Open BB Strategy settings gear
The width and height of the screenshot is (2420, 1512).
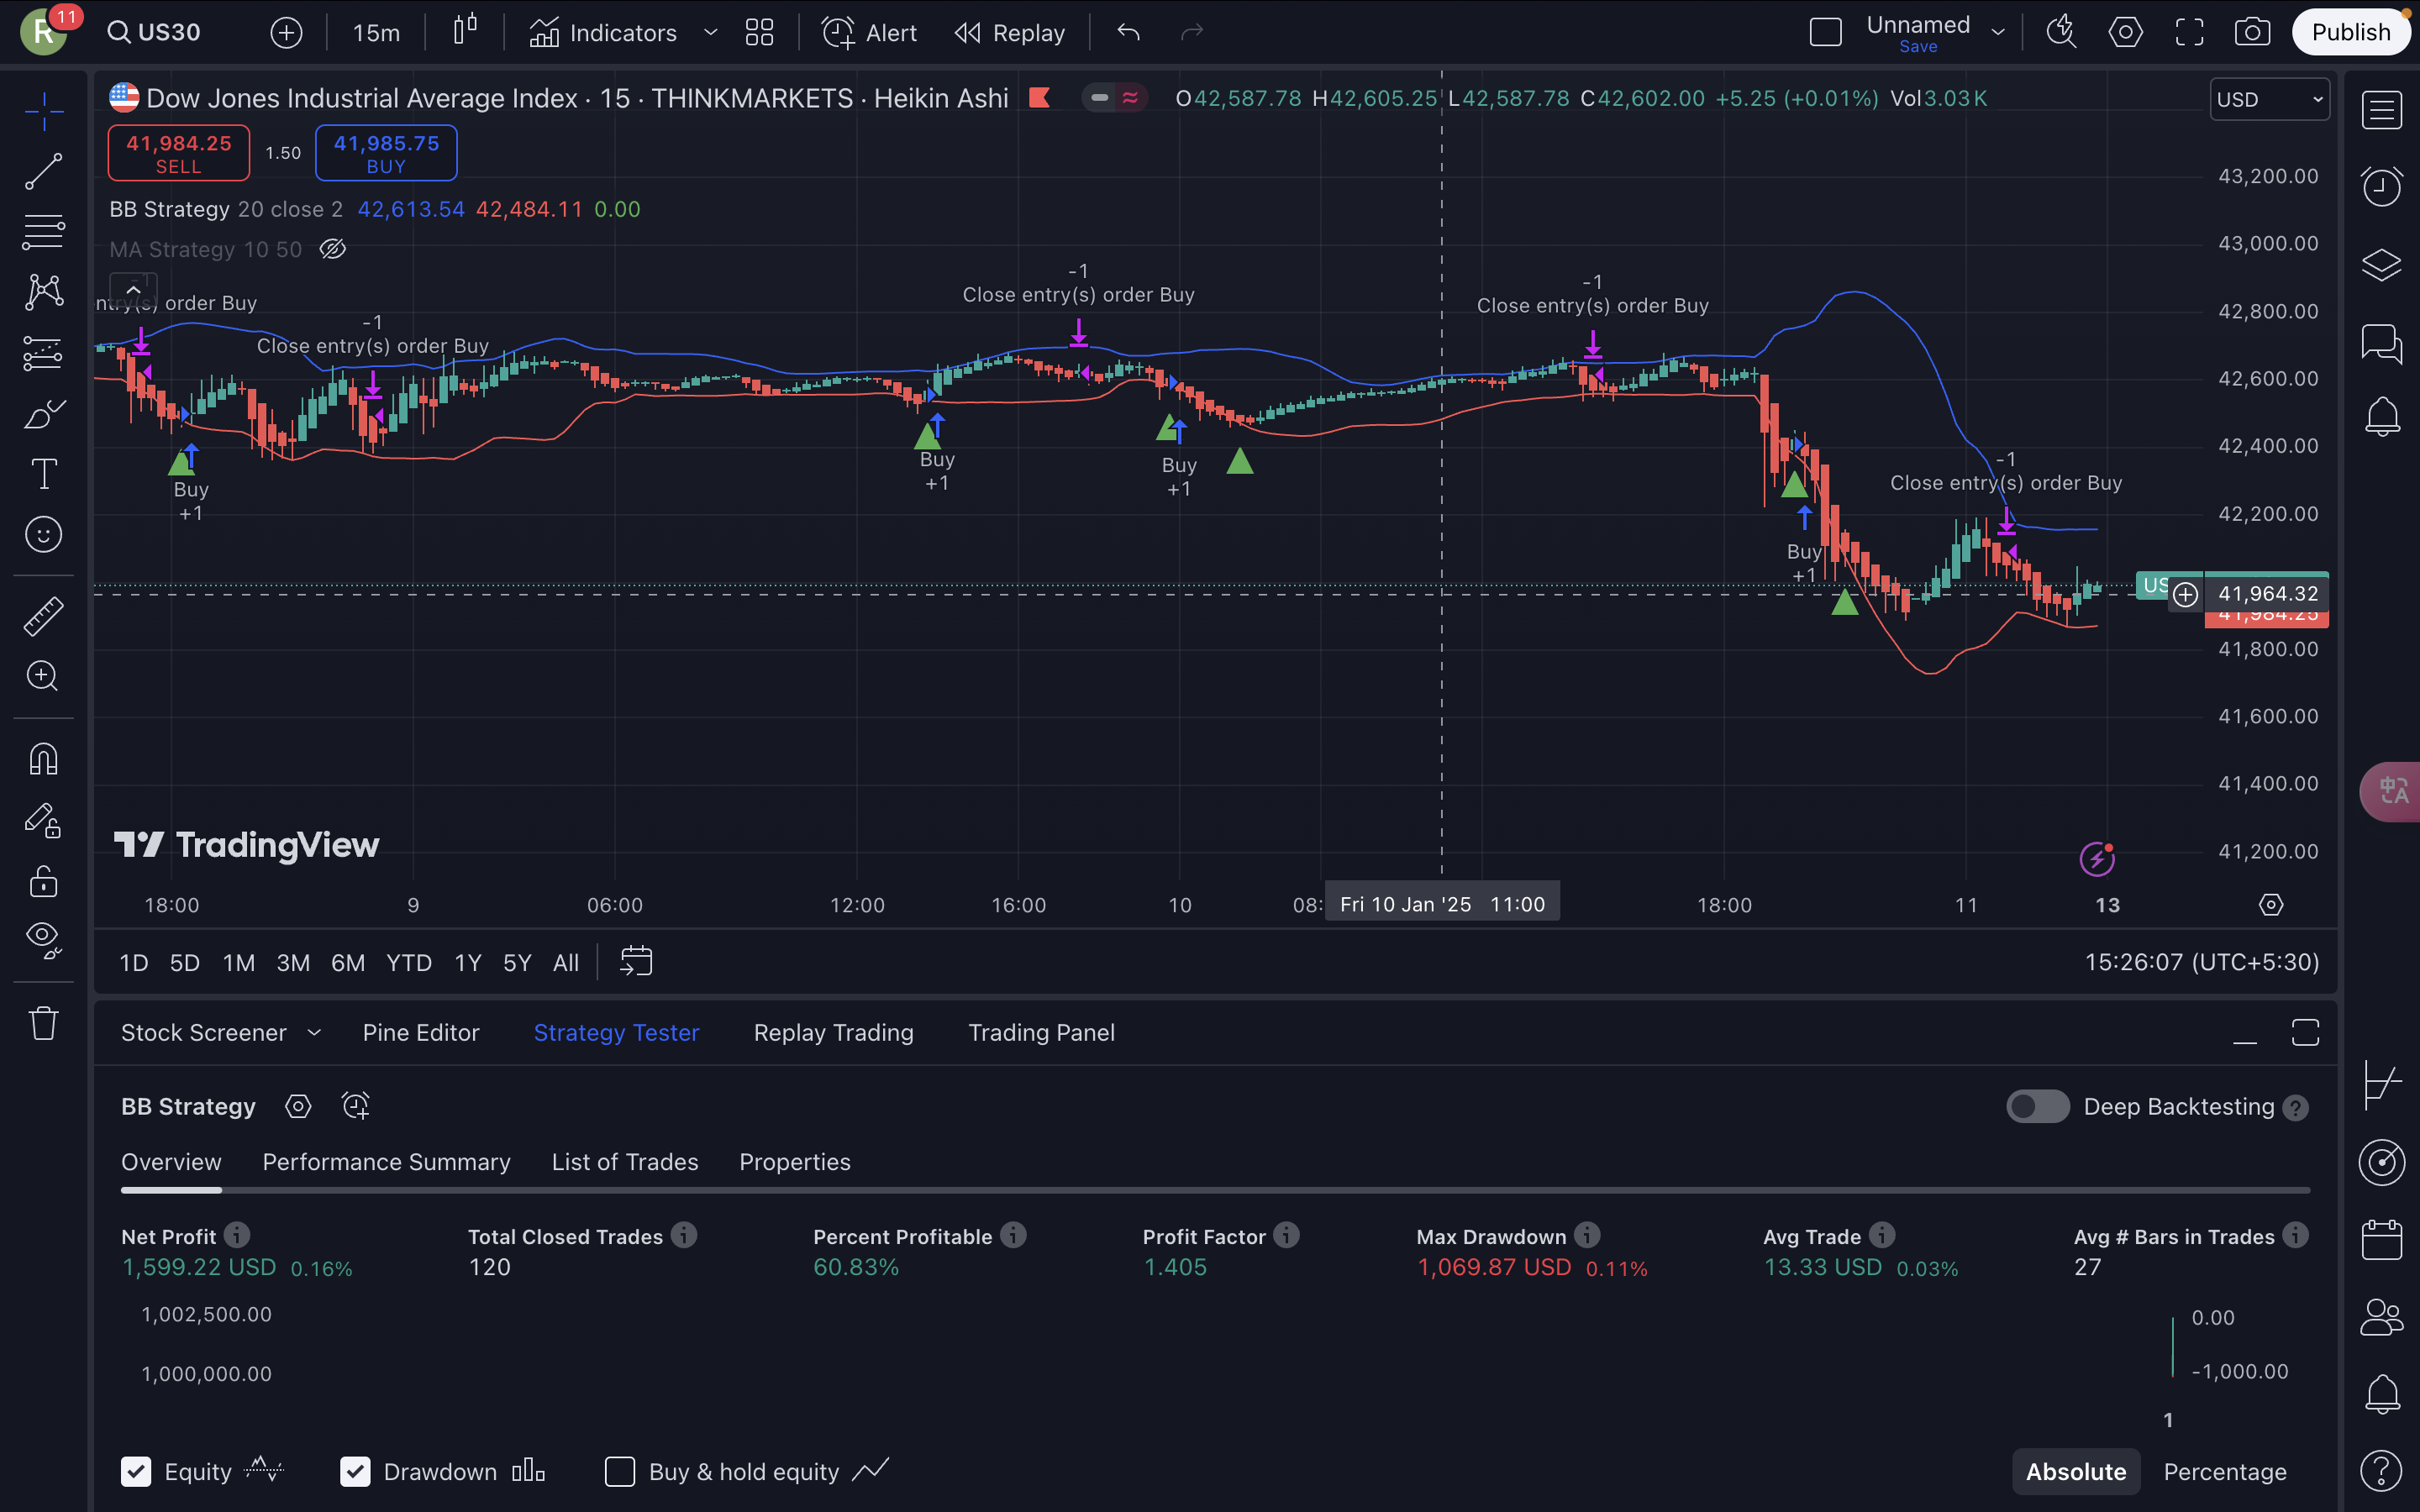click(x=298, y=1106)
